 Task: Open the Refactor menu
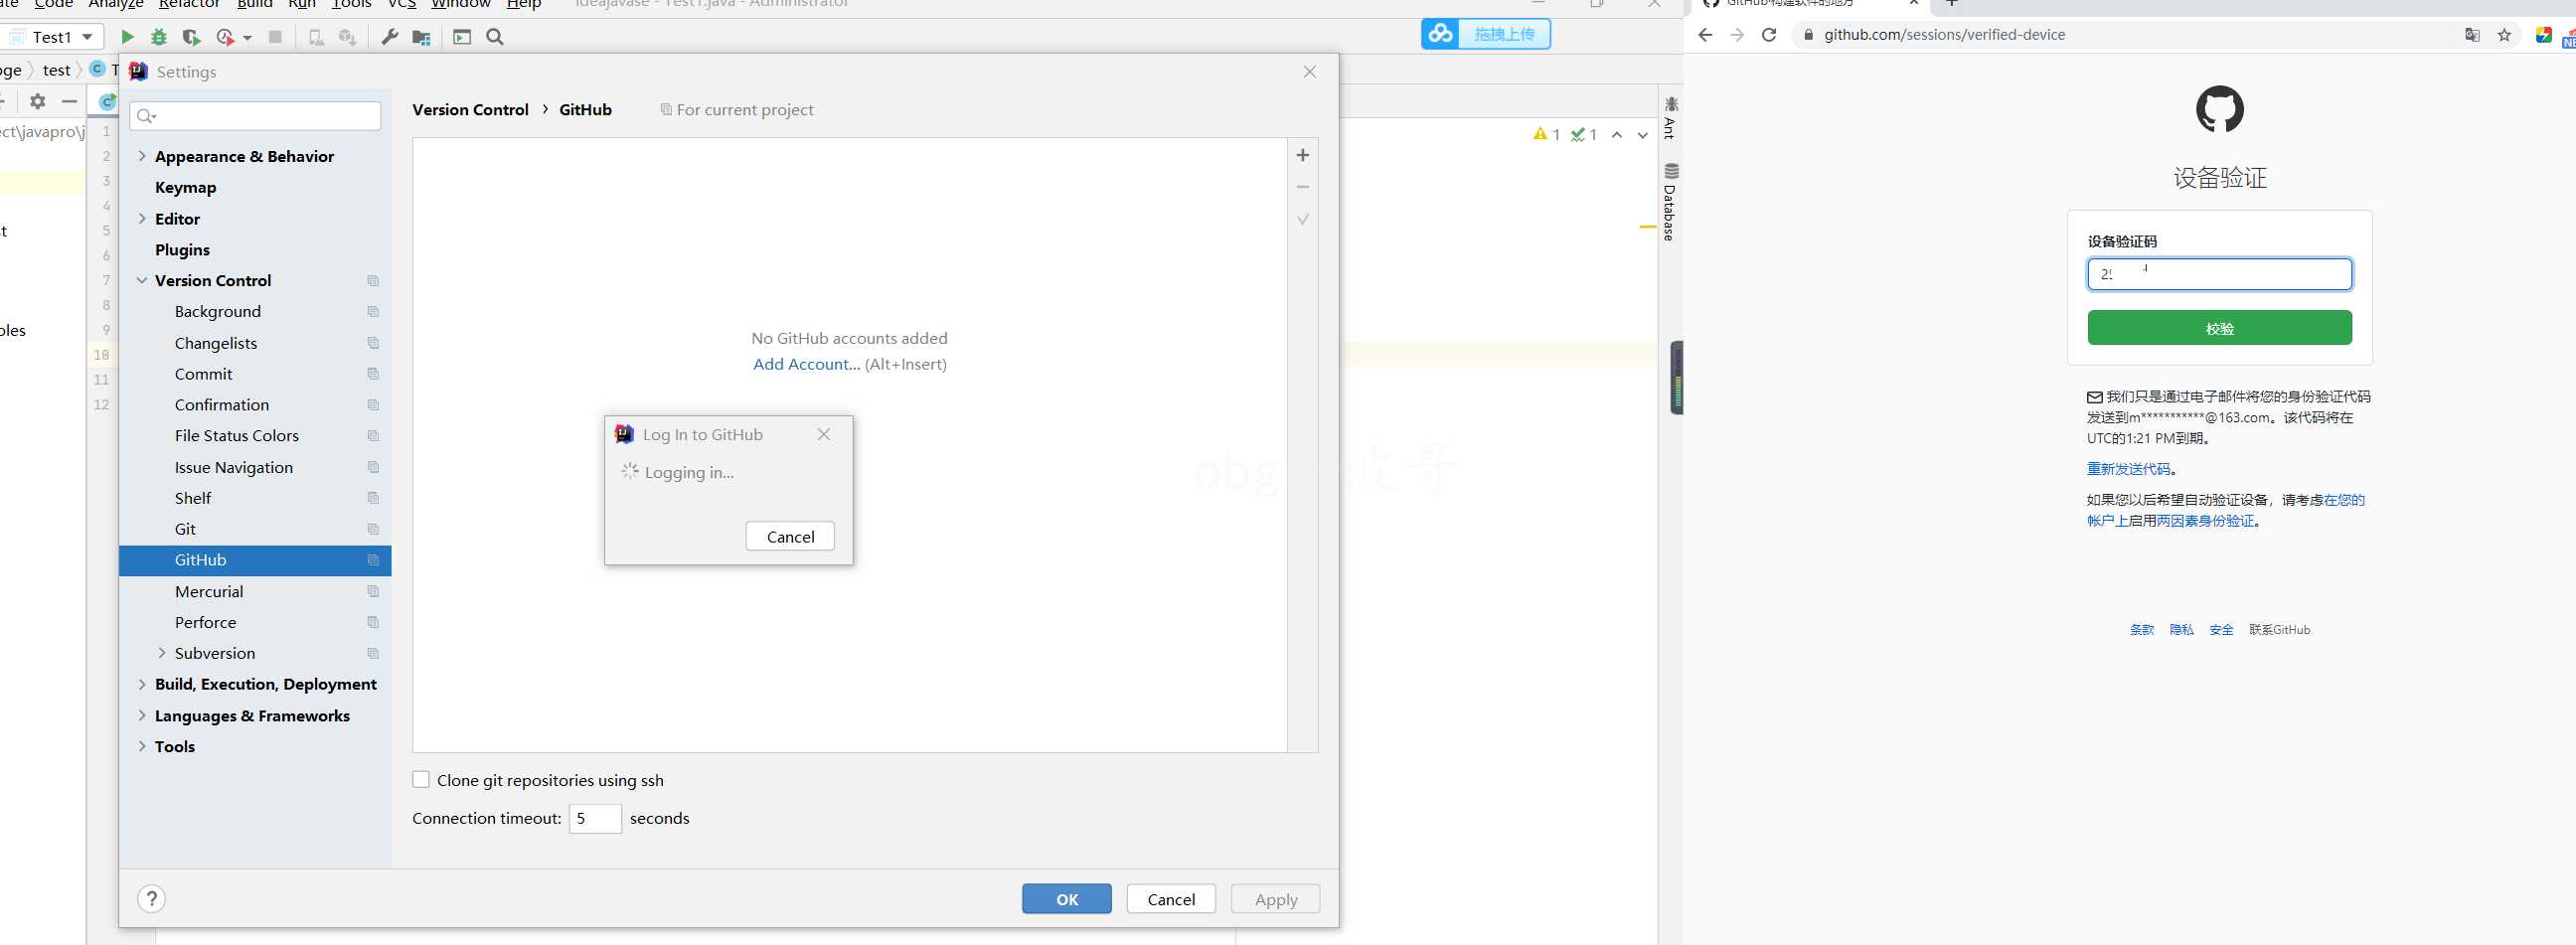tap(189, 4)
